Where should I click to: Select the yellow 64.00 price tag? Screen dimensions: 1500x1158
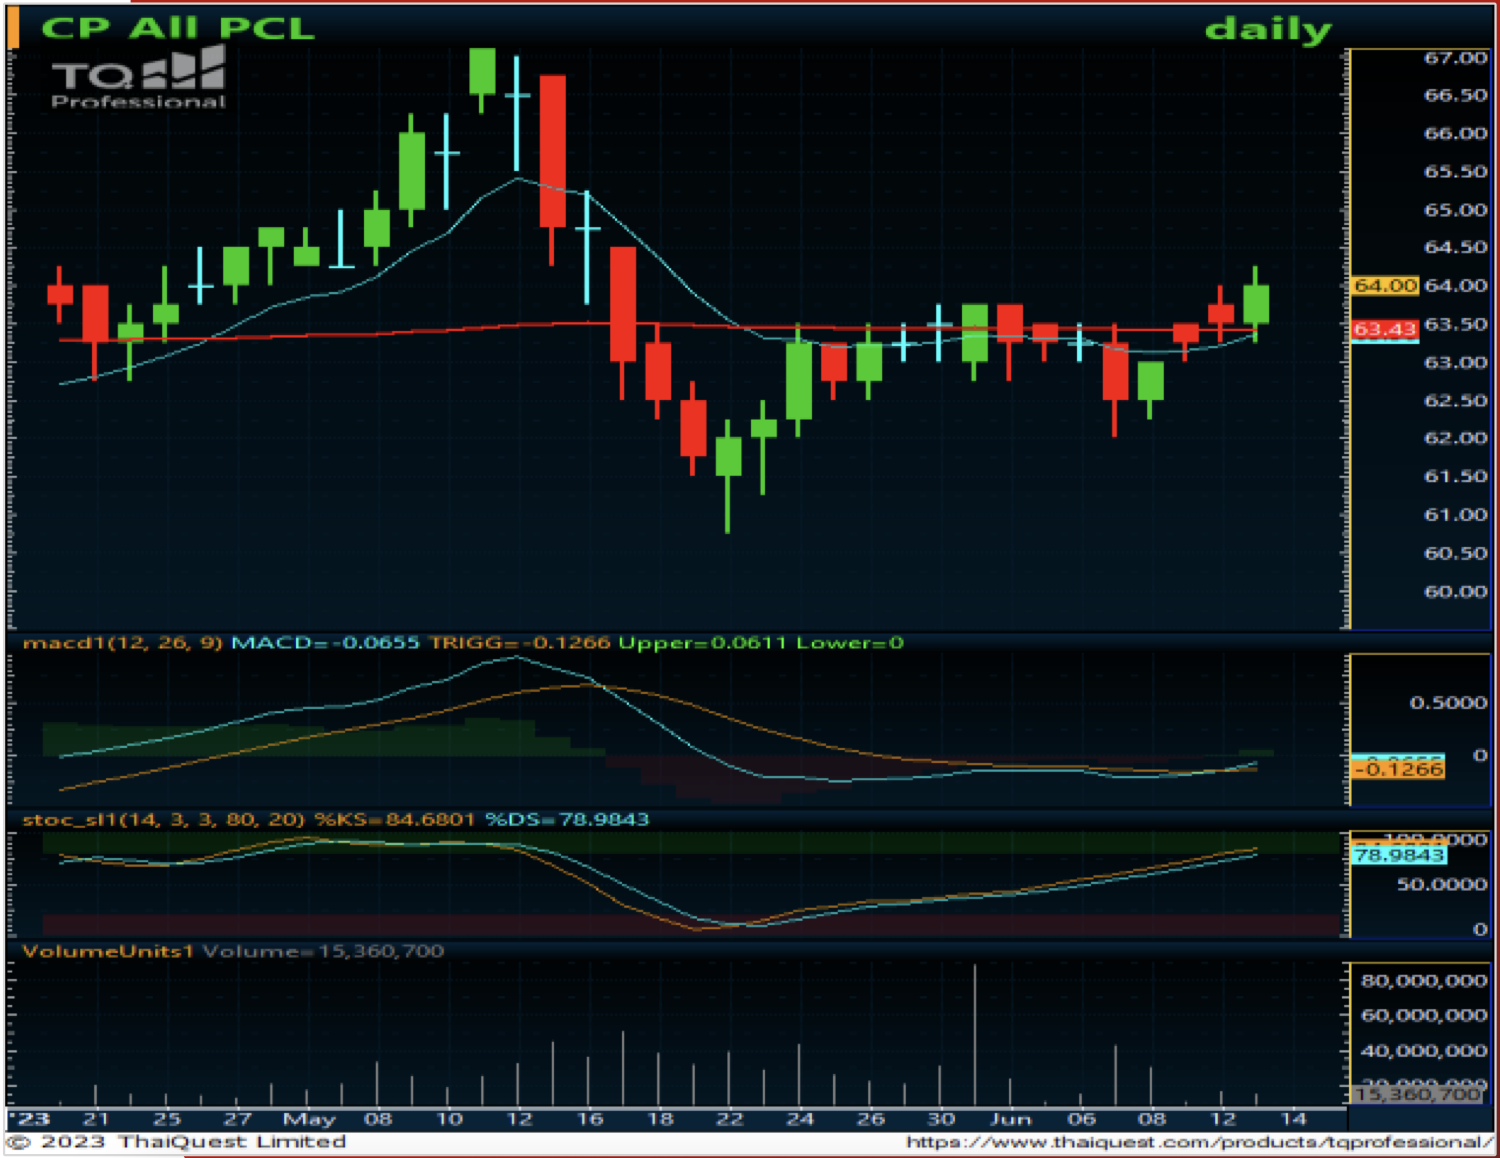point(1385,286)
